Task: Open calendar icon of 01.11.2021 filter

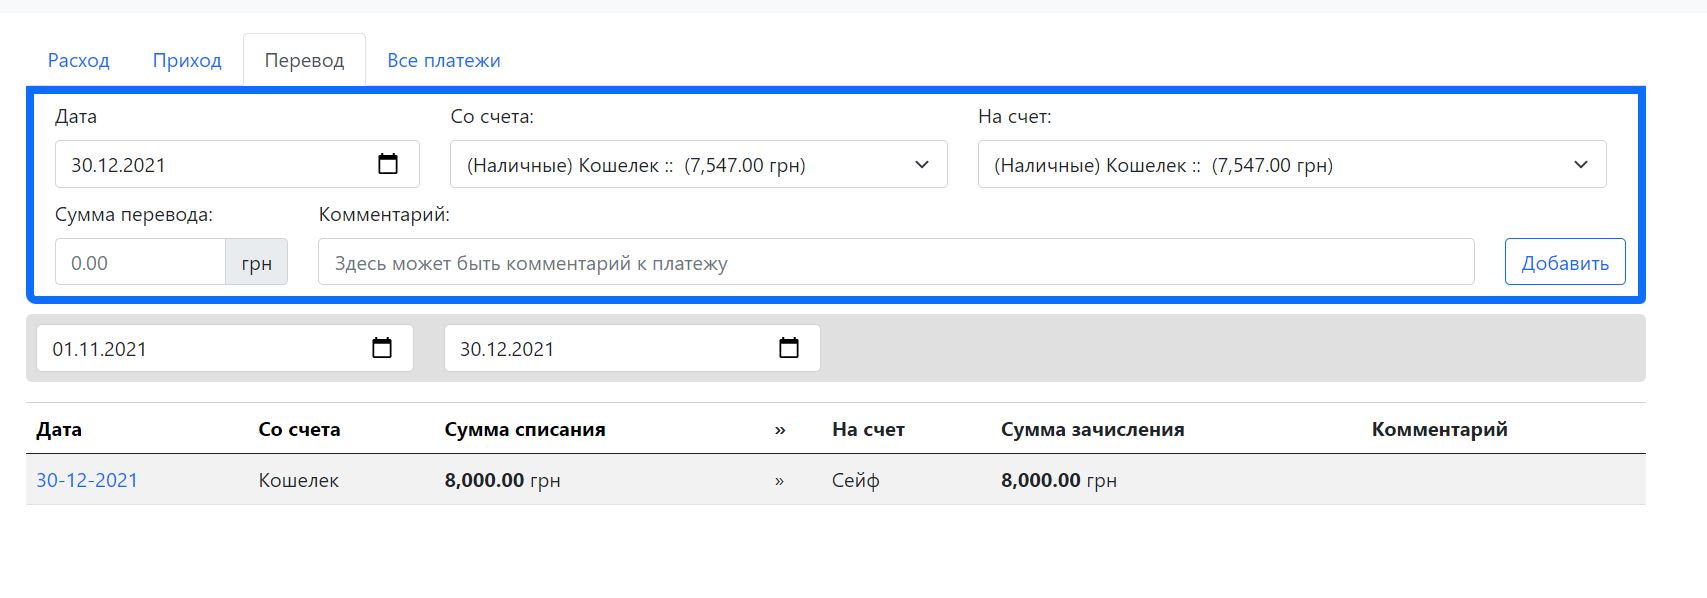Action: 382,348
